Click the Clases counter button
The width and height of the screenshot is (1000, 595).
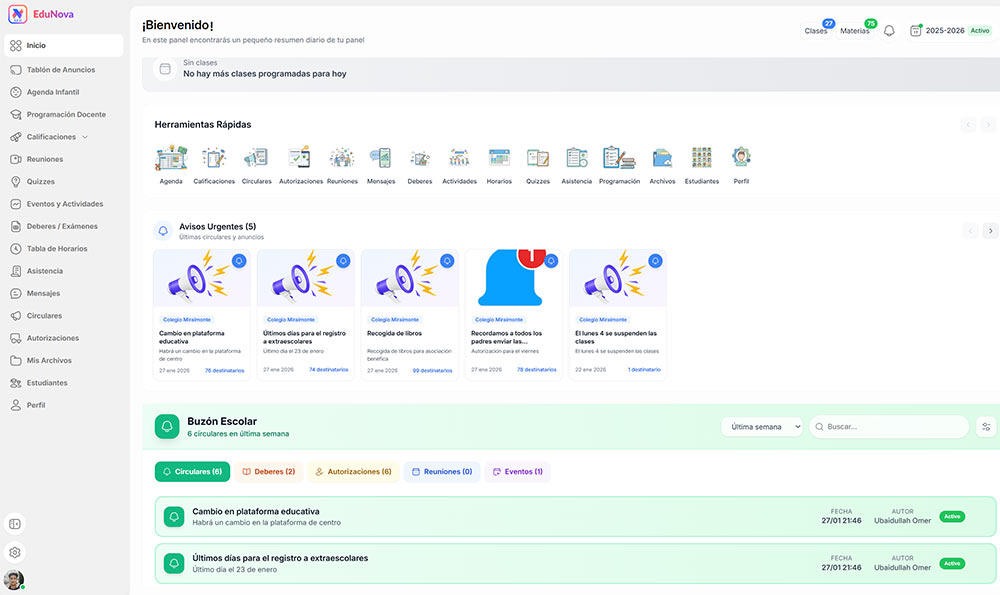click(817, 31)
